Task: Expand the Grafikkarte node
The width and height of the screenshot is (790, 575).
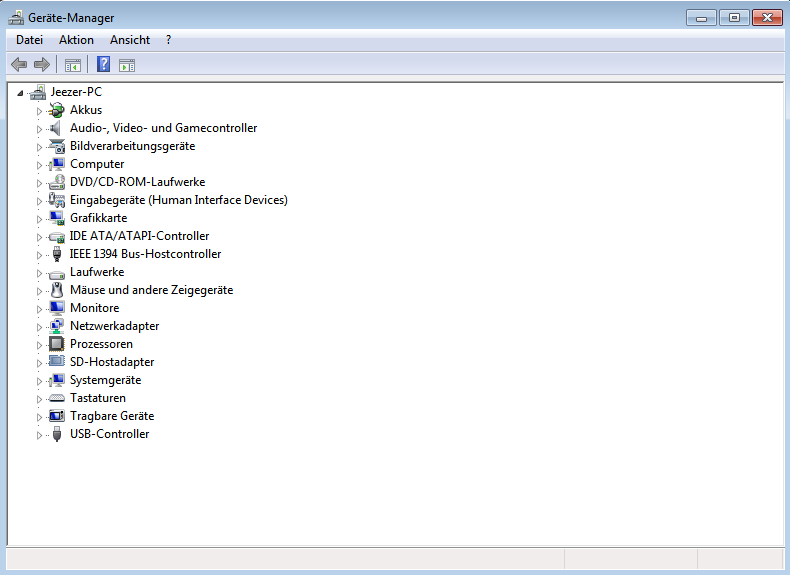Action: click(x=39, y=219)
